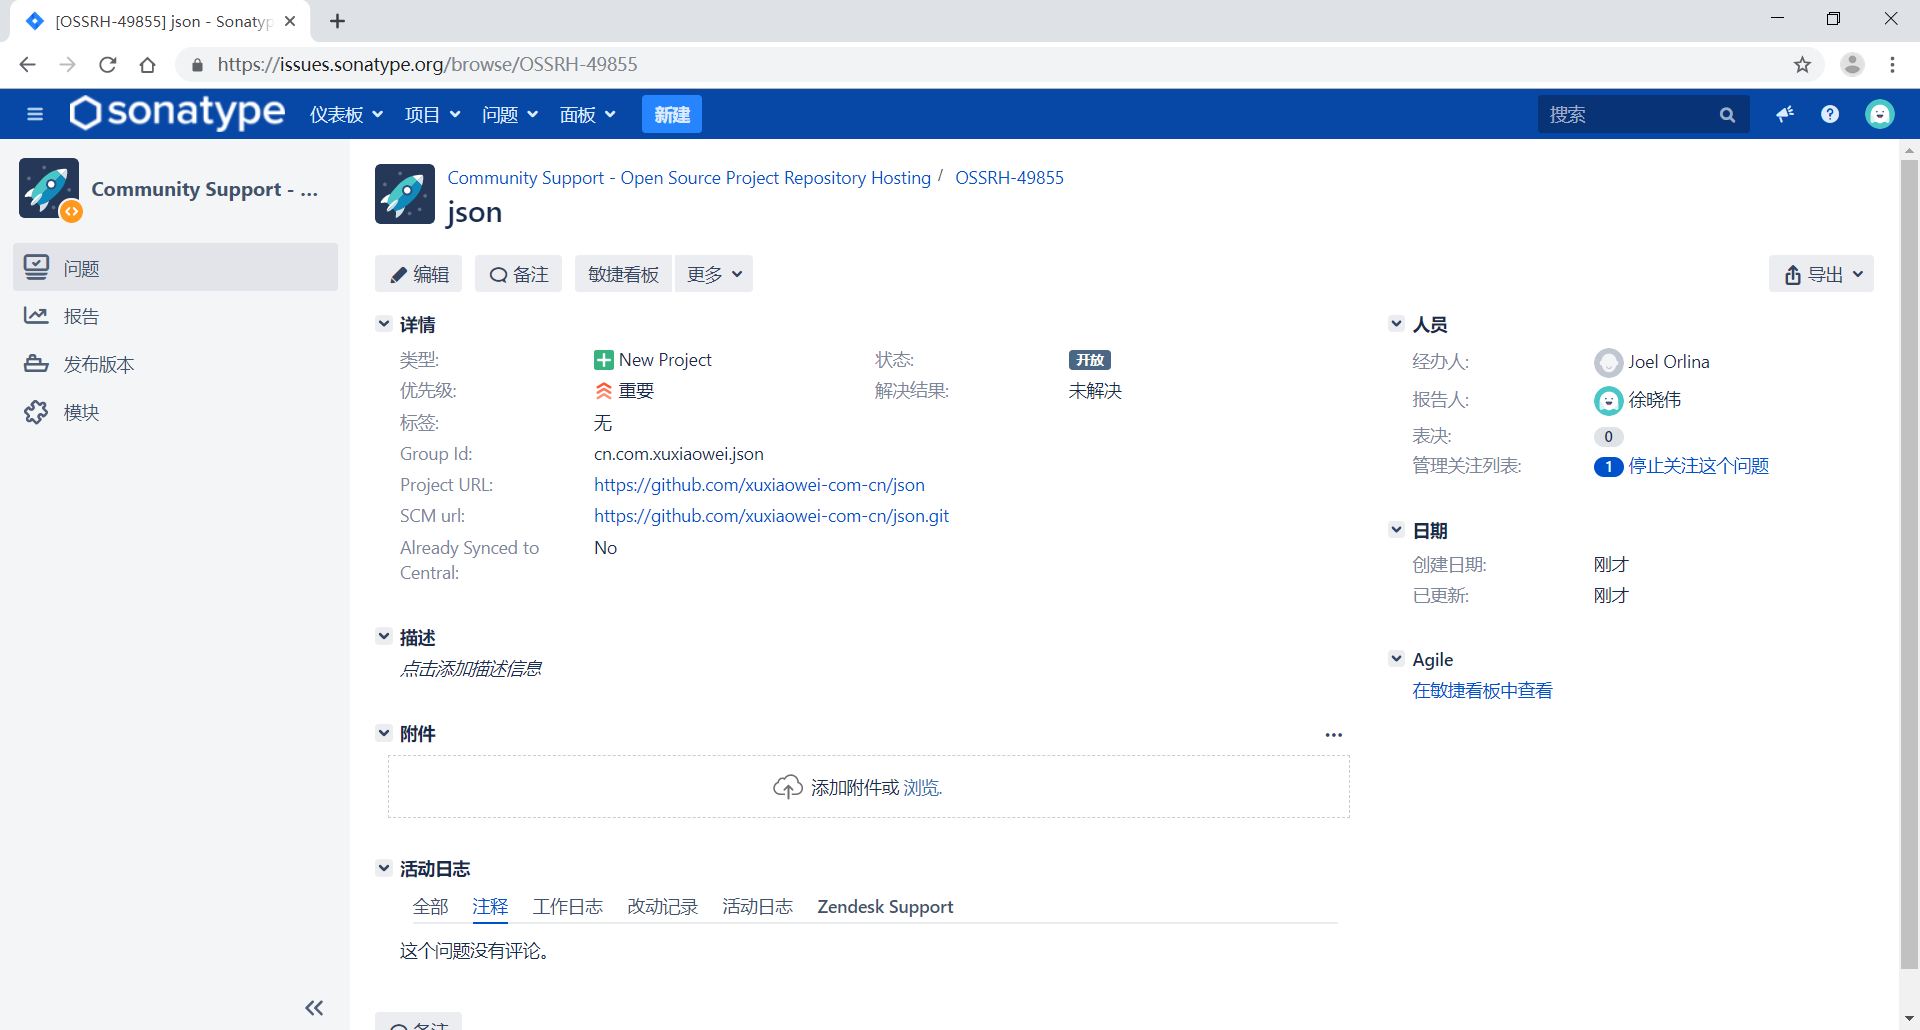Open the 导出 export dropdown
This screenshot has width=1920, height=1030.
tap(1822, 274)
